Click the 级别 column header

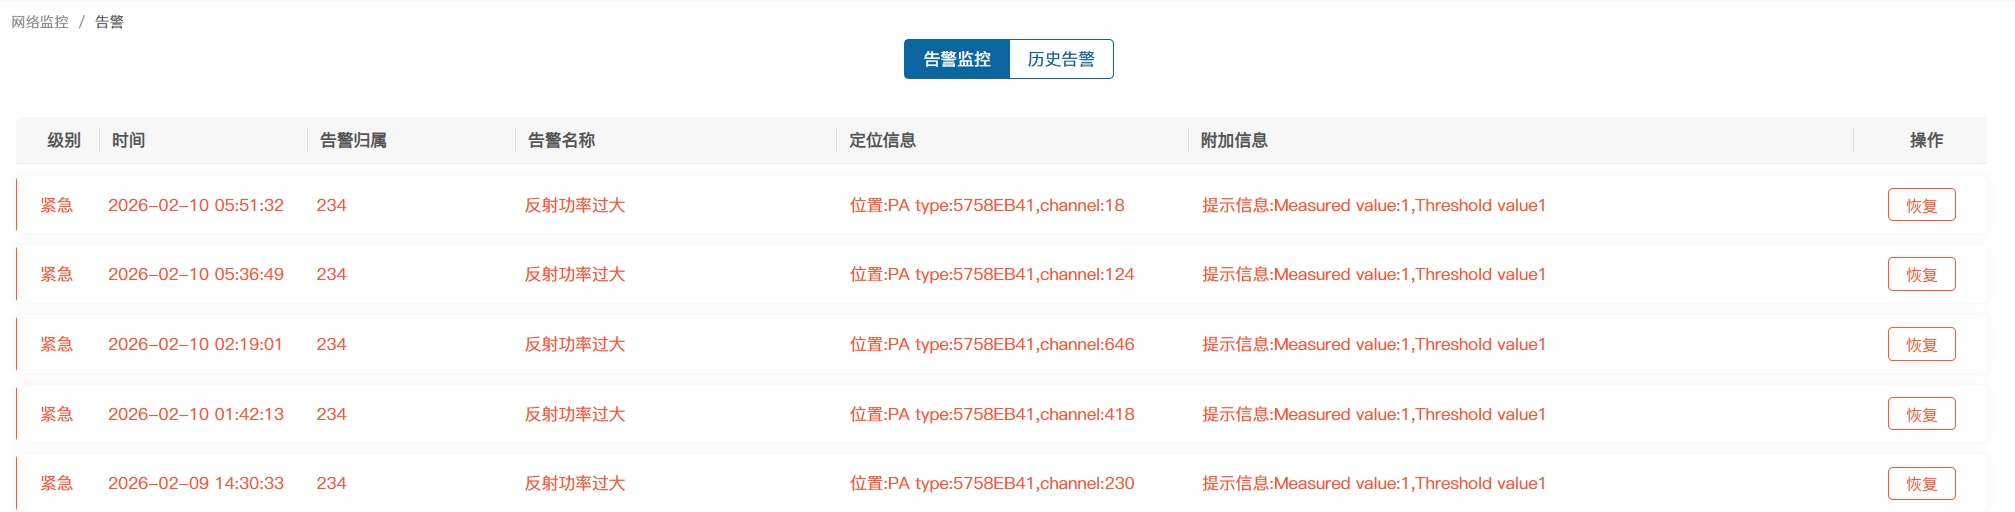pos(64,140)
